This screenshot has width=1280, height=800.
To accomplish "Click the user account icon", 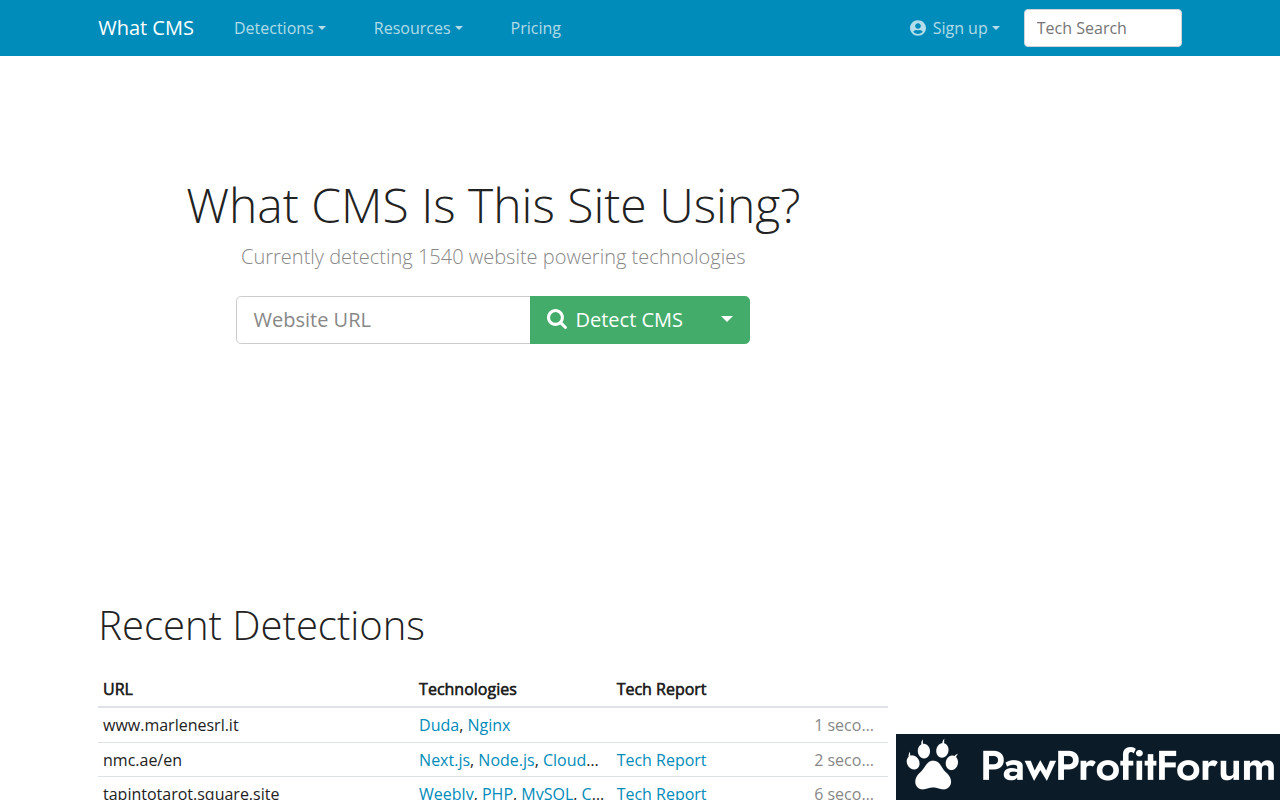I will click(x=918, y=28).
